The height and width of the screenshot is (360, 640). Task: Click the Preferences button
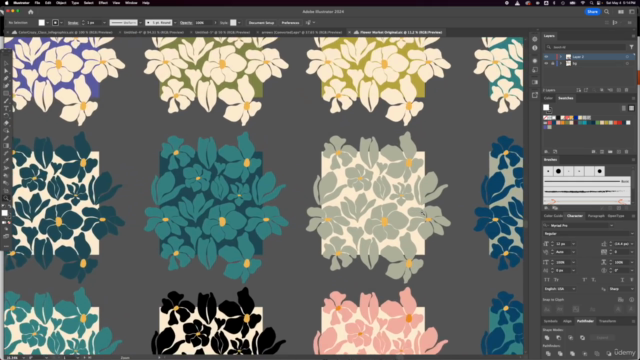[x=290, y=23]
